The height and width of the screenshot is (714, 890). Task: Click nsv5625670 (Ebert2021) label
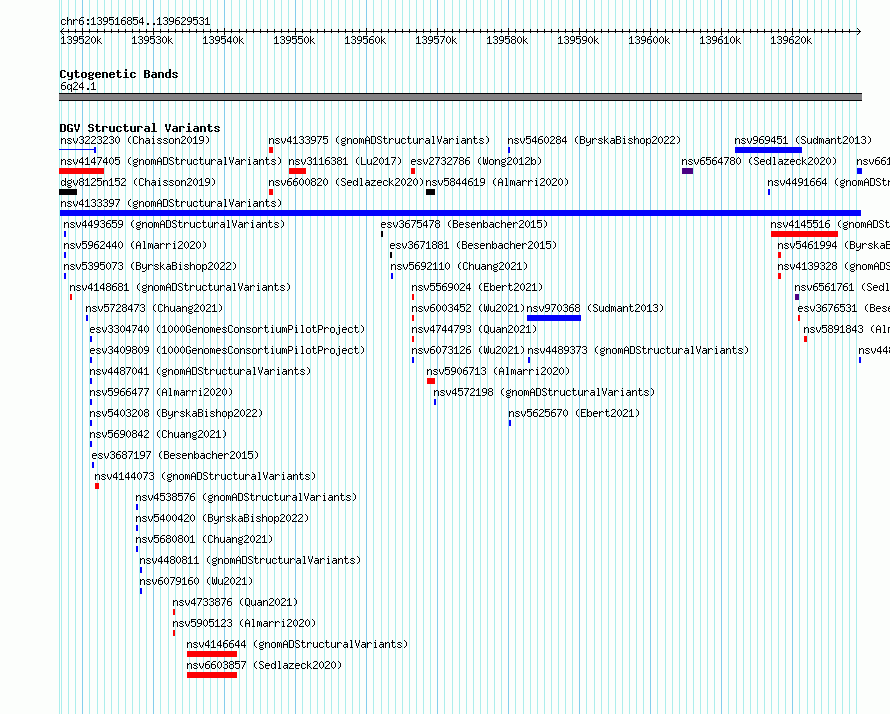coord(574,413)
